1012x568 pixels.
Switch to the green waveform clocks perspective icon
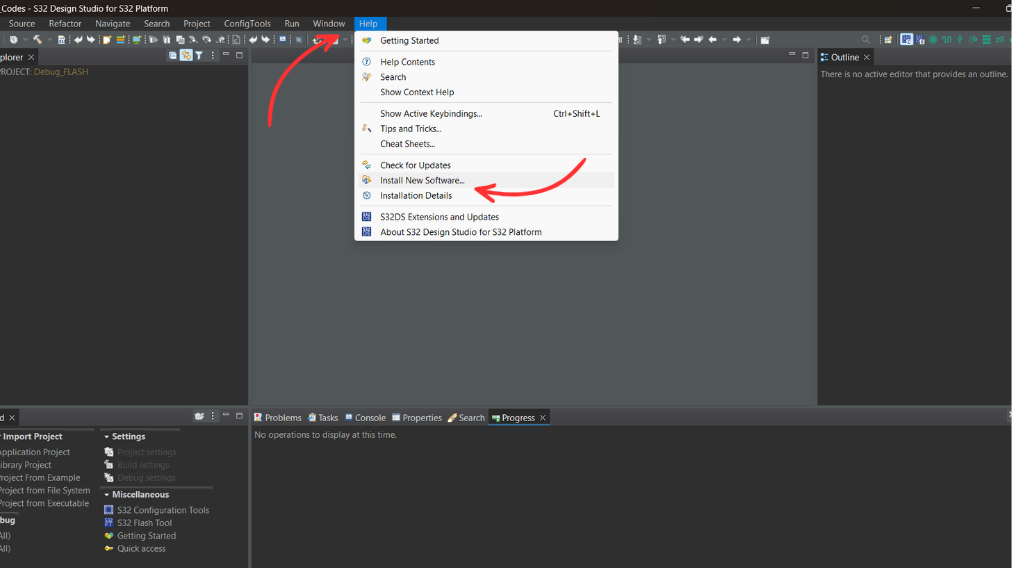(x=946, y=40)
